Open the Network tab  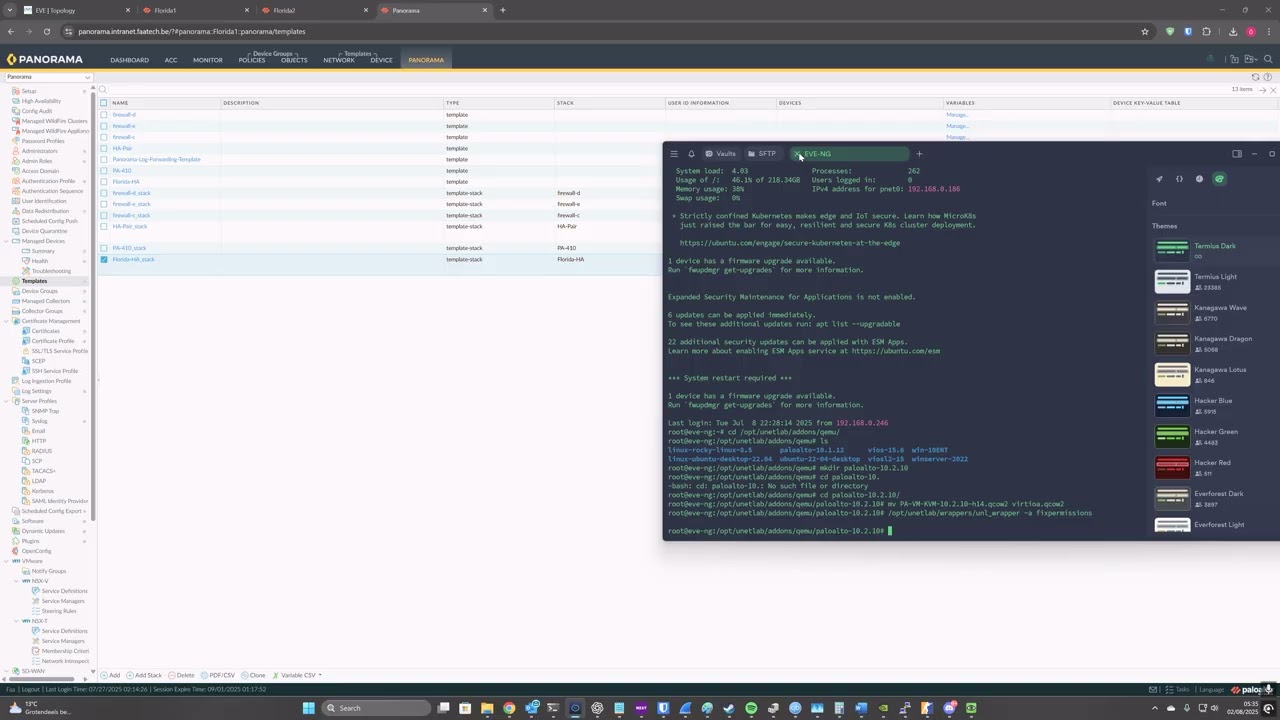pyautogui.click(x=339, y=60)
